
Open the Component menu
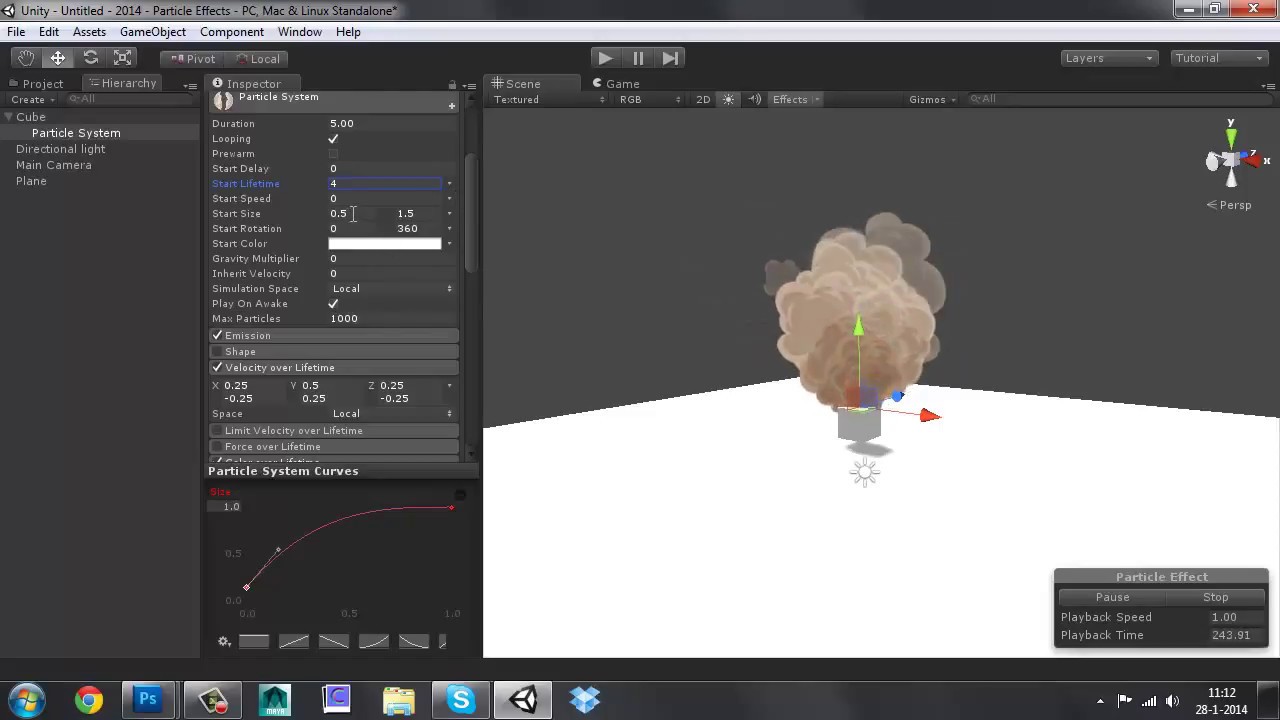(x=232, y=32)
